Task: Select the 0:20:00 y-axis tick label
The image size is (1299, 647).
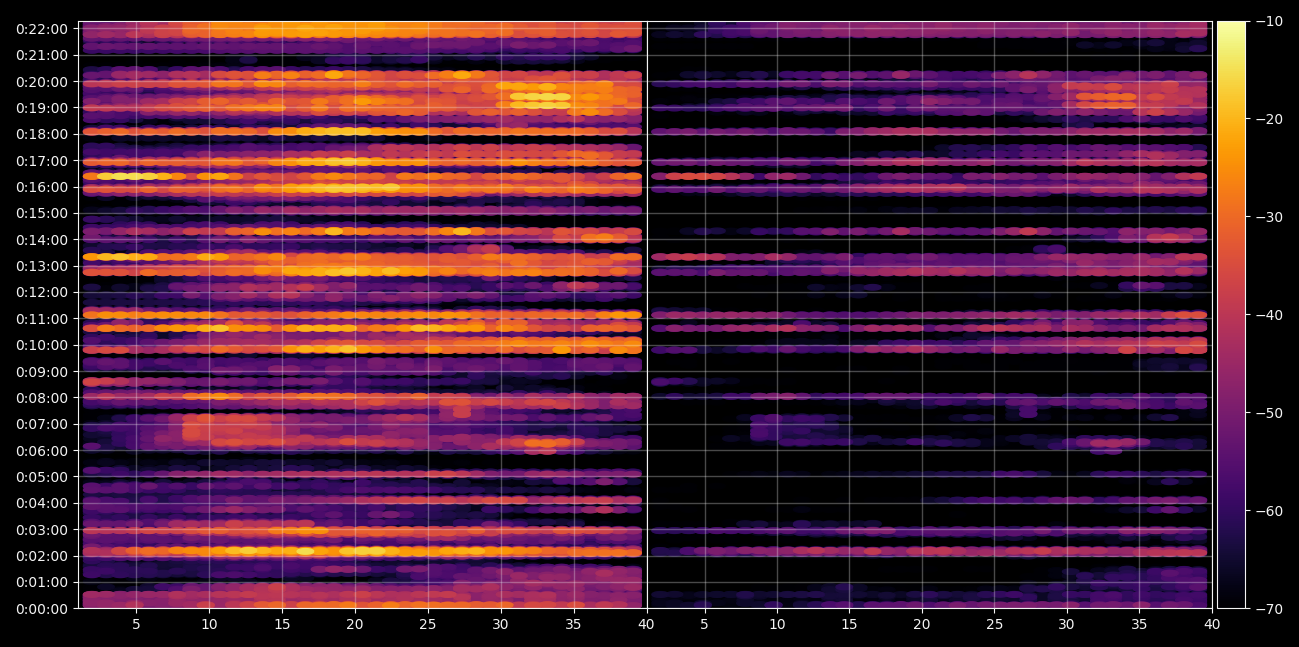Action: coord(42,82)
